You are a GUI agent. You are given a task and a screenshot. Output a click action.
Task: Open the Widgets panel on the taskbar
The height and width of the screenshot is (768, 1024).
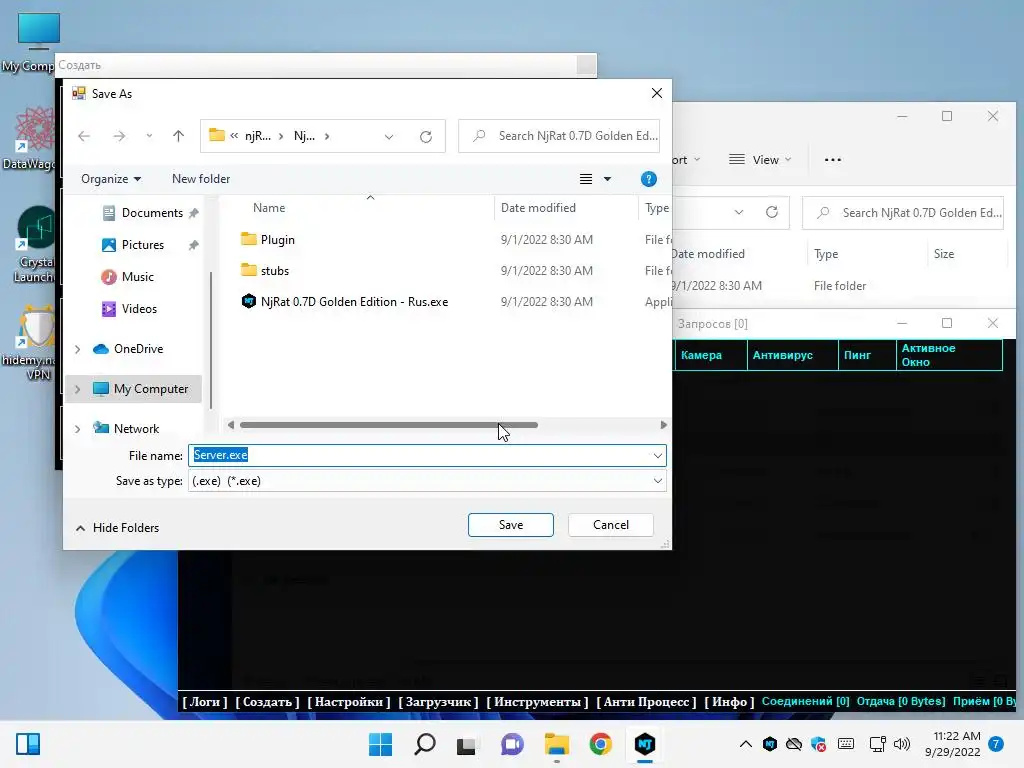click(28, 744)
